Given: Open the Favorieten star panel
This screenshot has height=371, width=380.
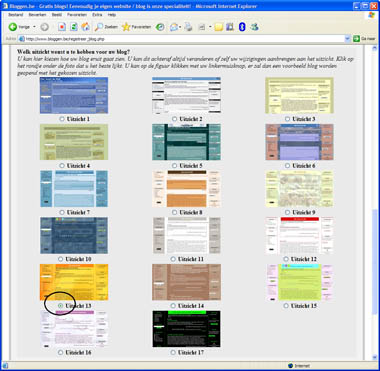Looking at the screenshot, I should coord(136,27).
